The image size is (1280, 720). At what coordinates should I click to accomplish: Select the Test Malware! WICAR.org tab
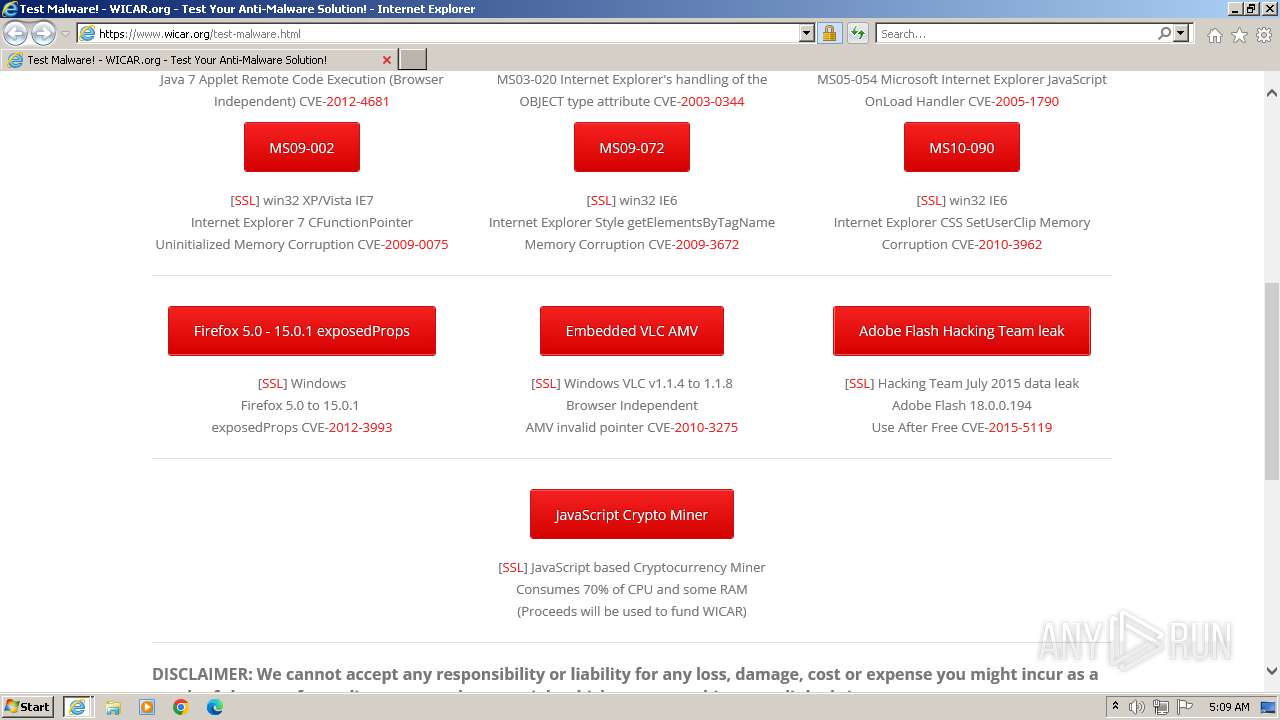(200, 60)
